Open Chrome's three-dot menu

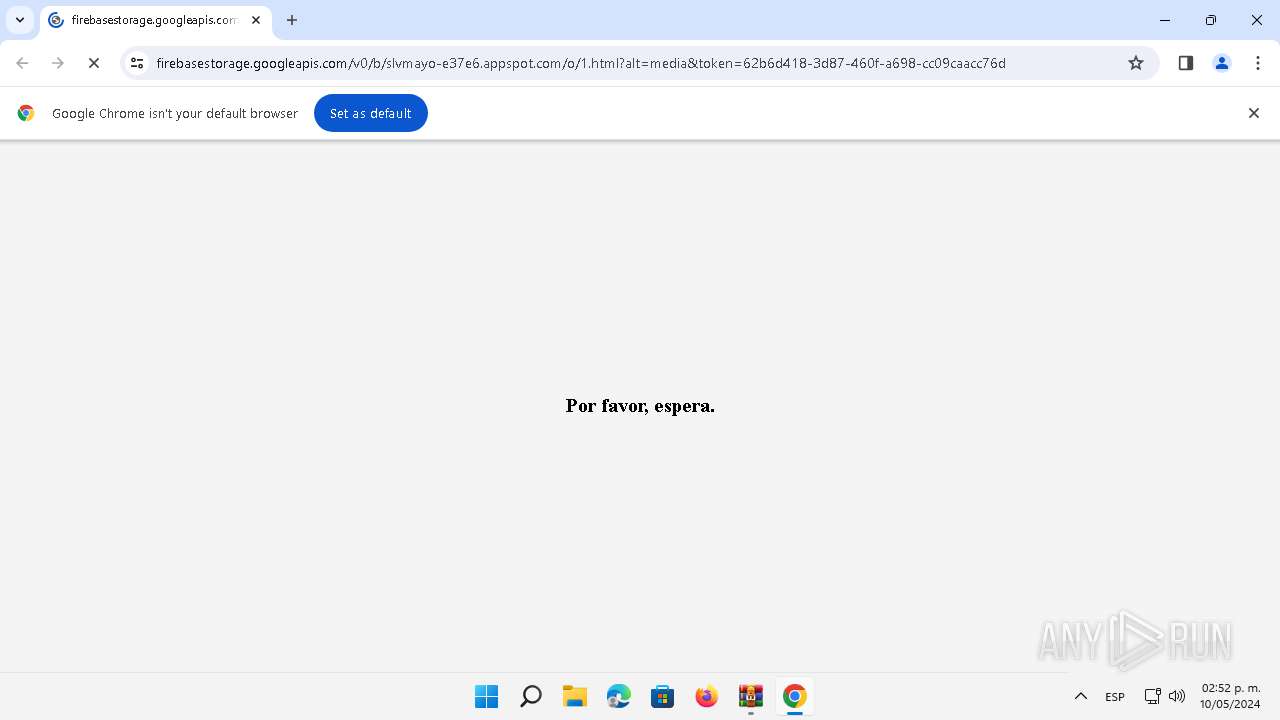[1258, 63]
